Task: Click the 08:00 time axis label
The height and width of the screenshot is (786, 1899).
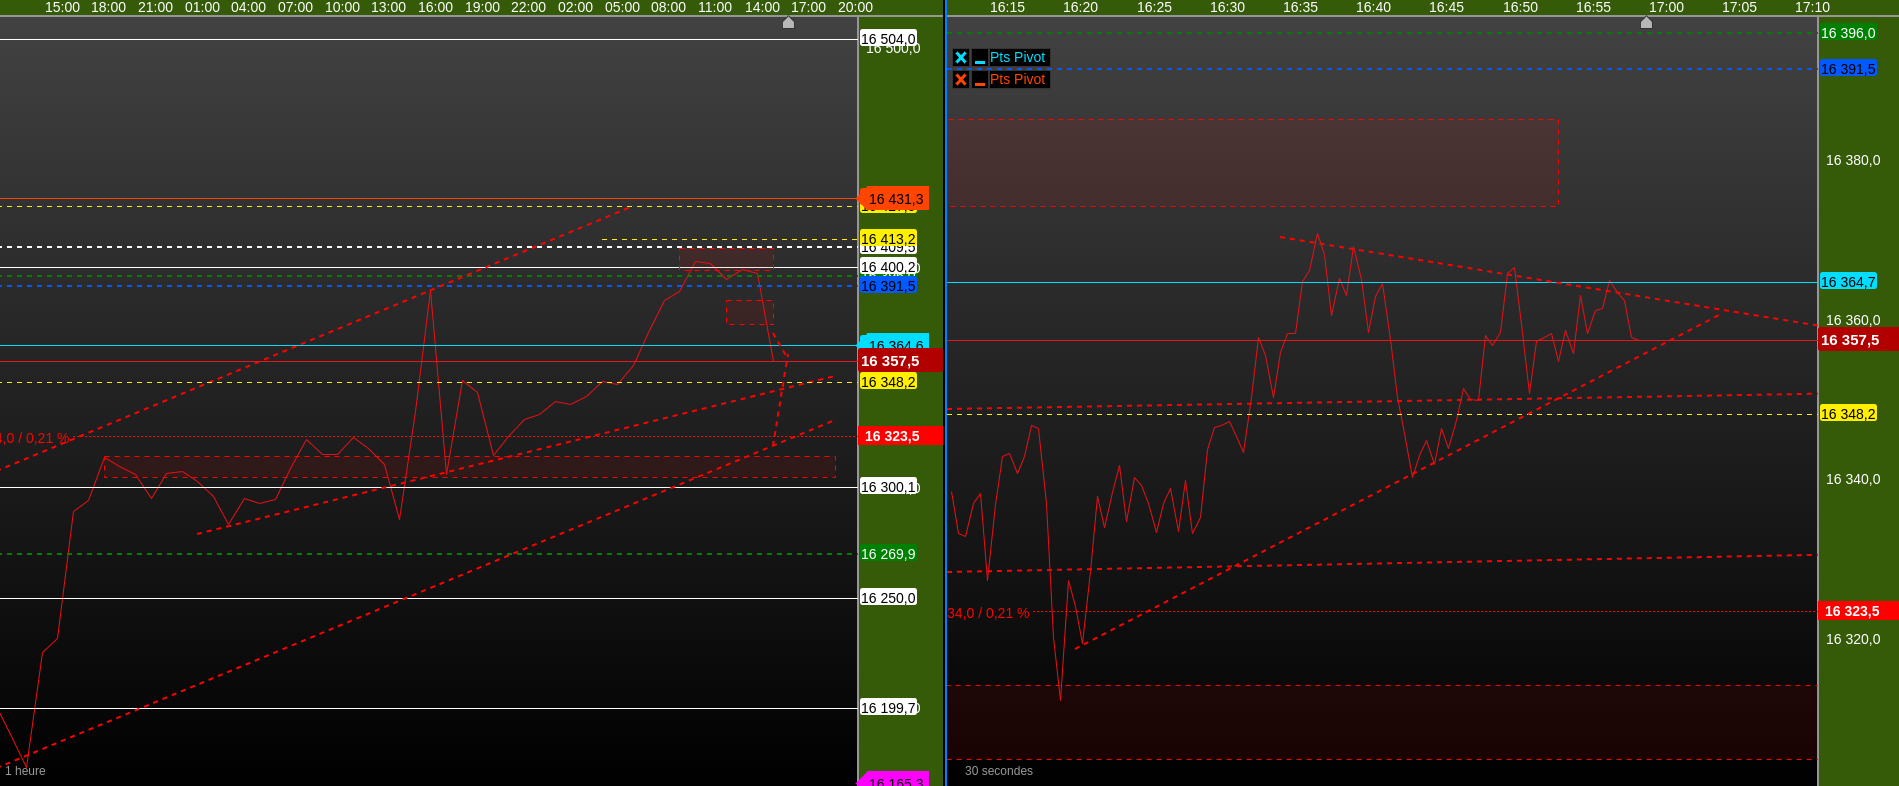Action: 668,7
